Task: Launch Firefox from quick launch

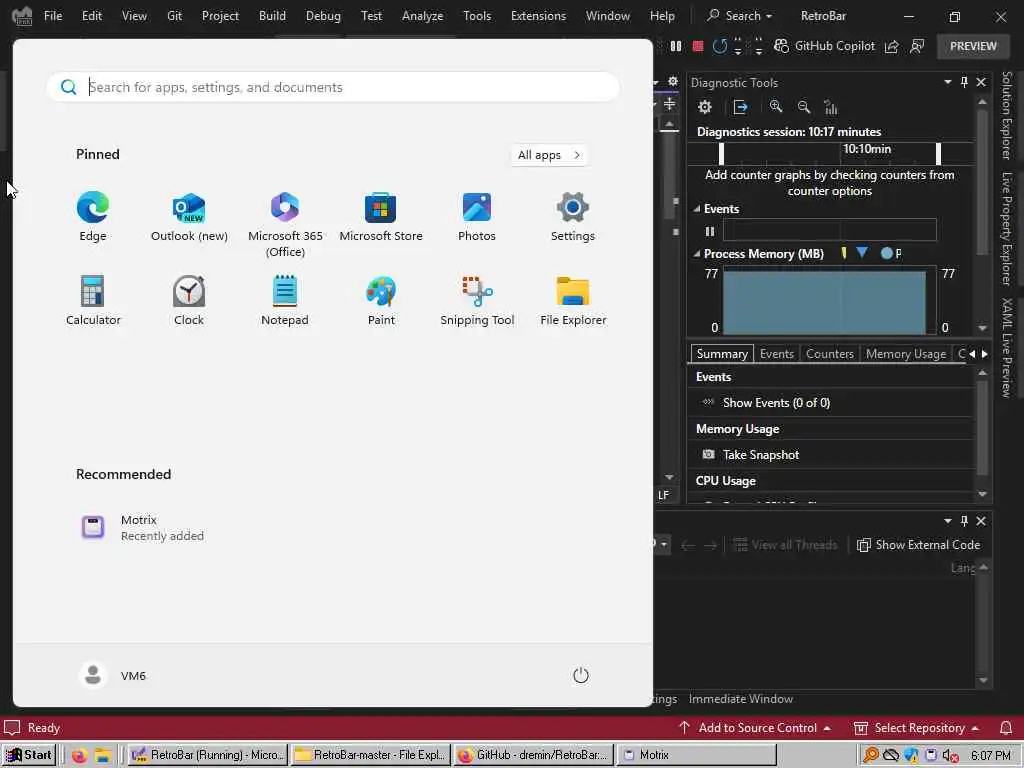Action: [x=80, y=756]
